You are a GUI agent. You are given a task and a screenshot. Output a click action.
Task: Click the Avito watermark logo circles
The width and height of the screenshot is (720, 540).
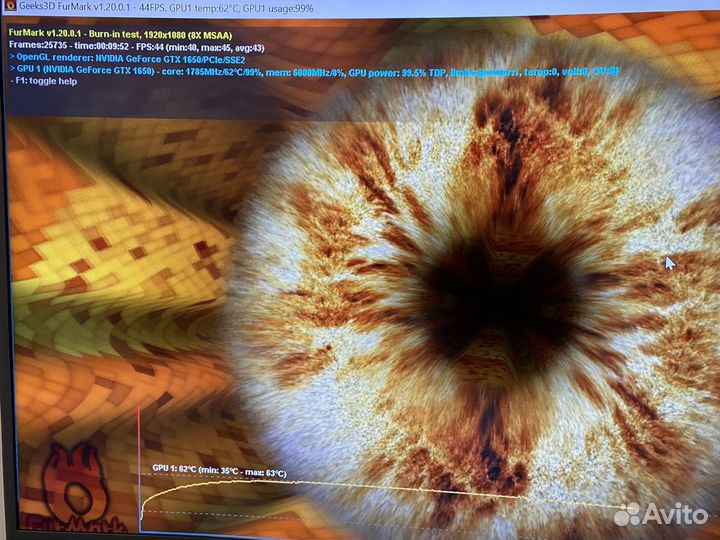[x=627, y=515]
